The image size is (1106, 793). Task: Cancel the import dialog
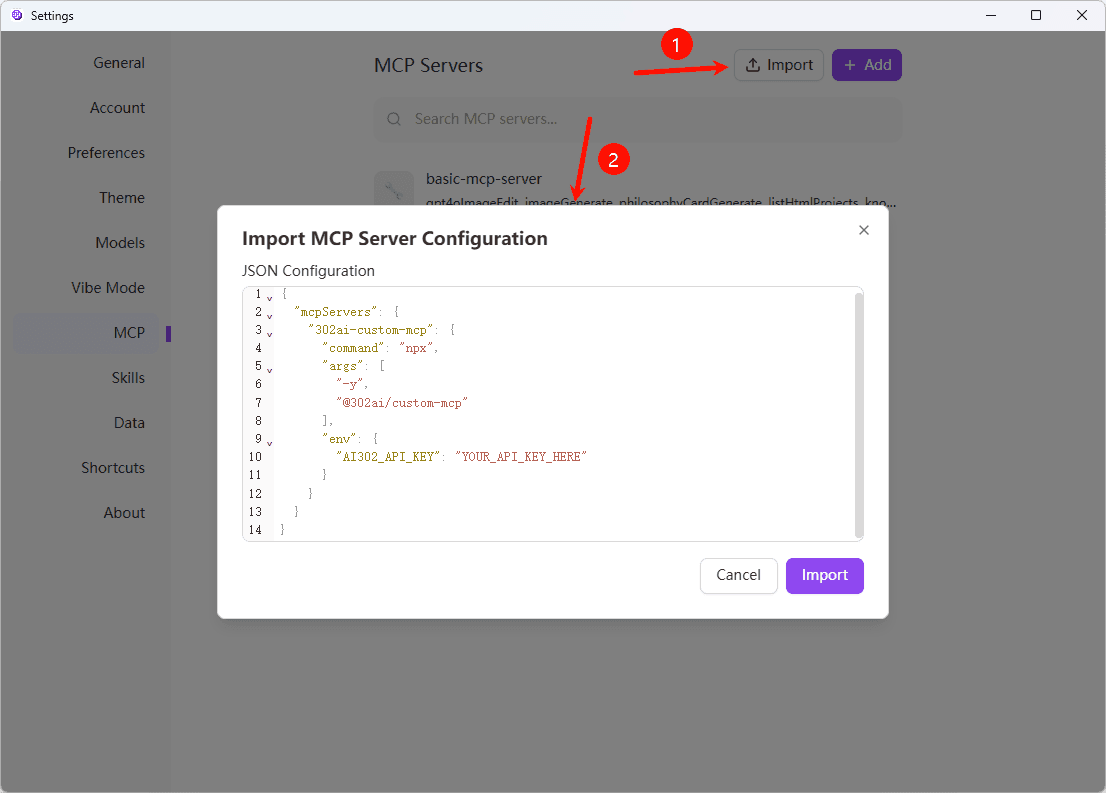[738, 575]
